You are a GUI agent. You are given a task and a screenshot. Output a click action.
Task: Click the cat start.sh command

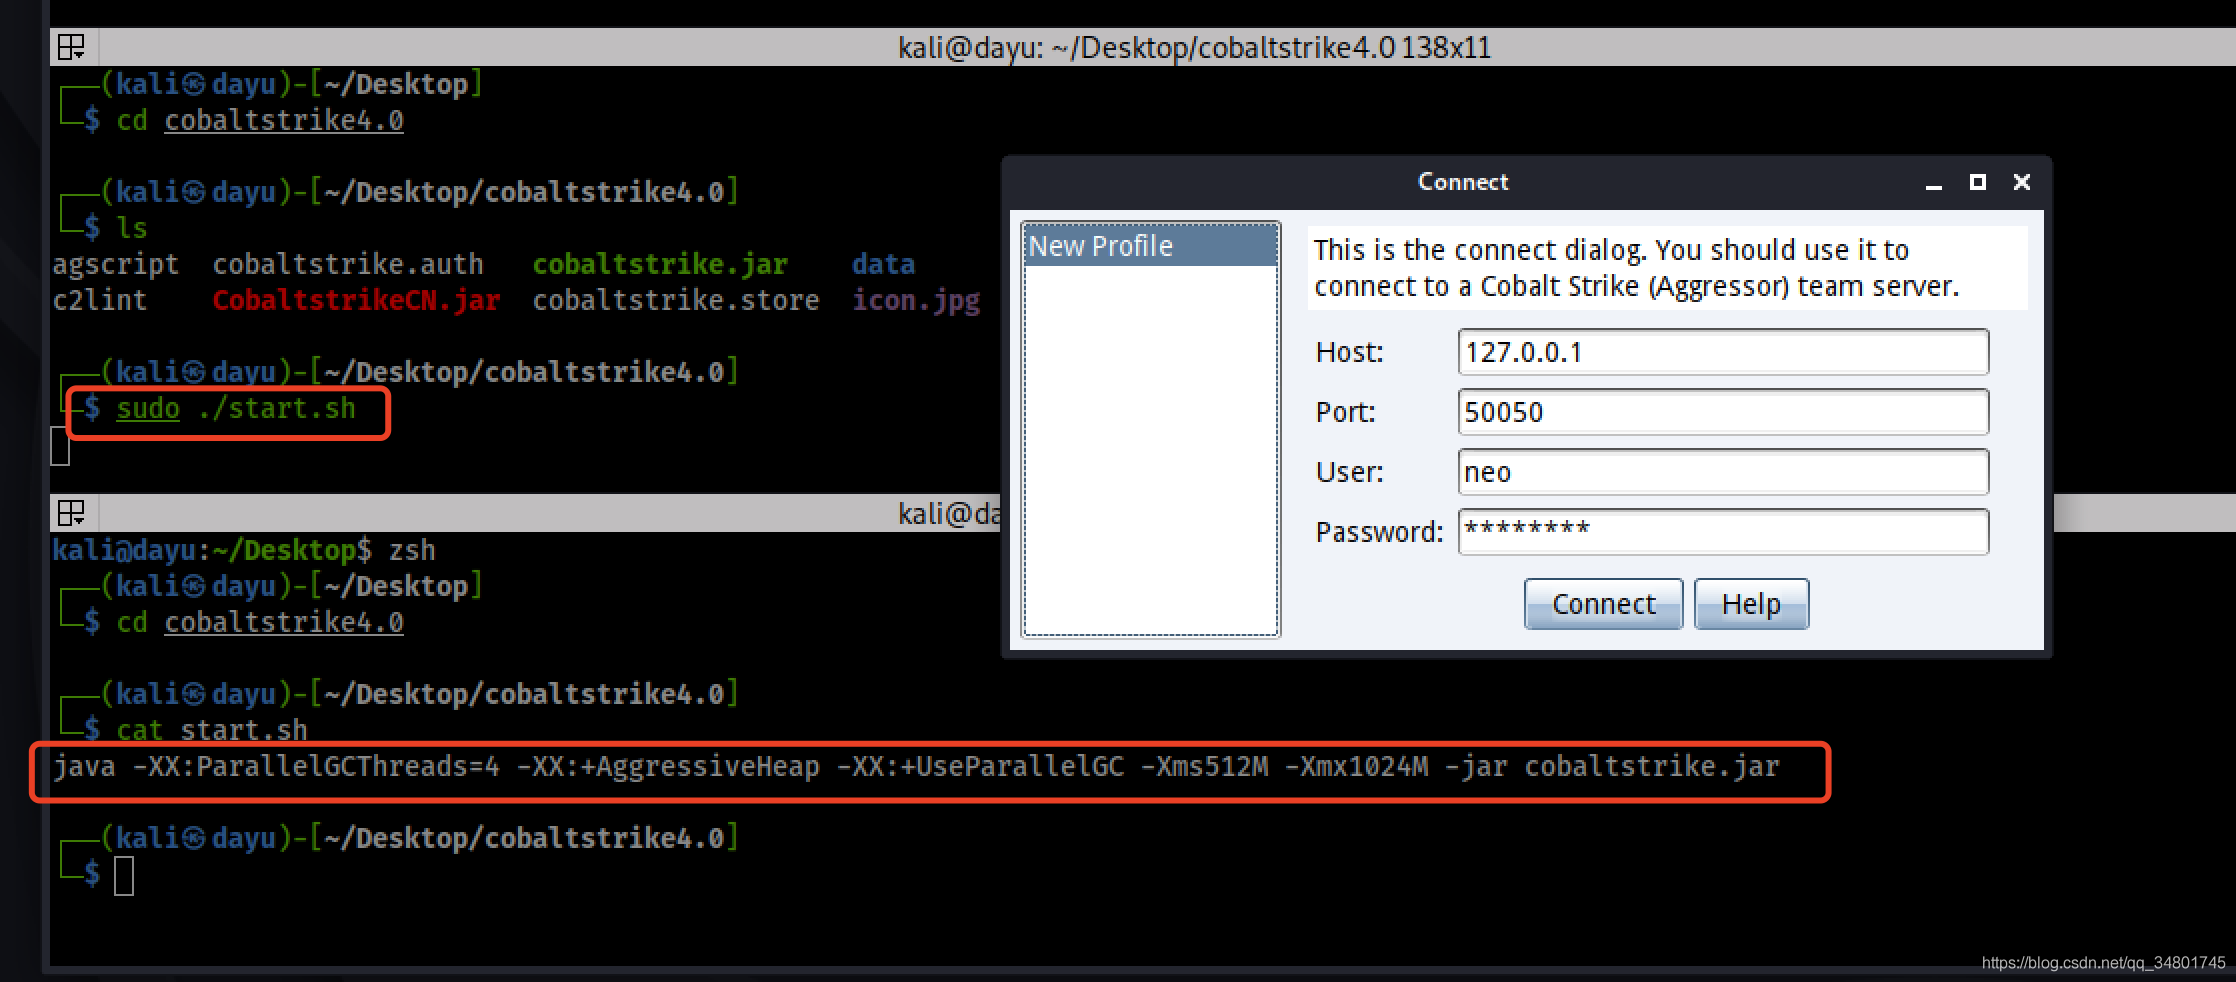coord(212,730)
